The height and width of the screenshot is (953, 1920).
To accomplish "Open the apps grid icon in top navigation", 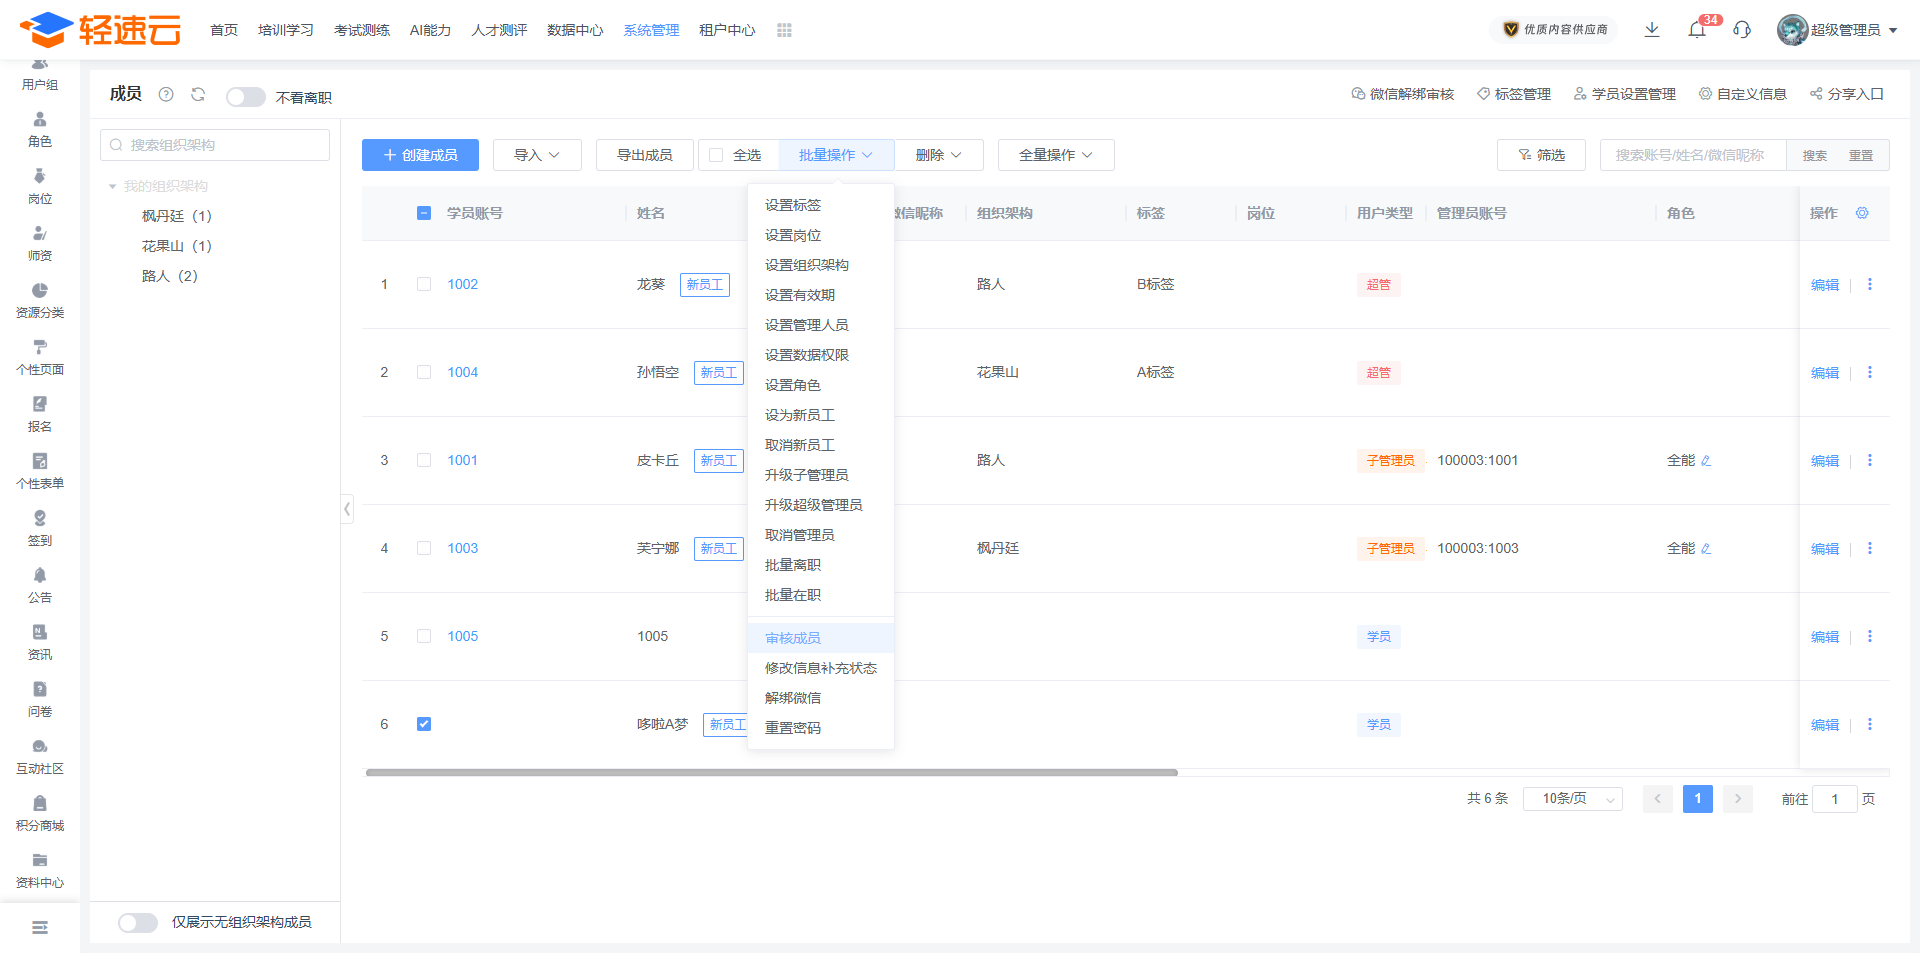I will point(784,30).
